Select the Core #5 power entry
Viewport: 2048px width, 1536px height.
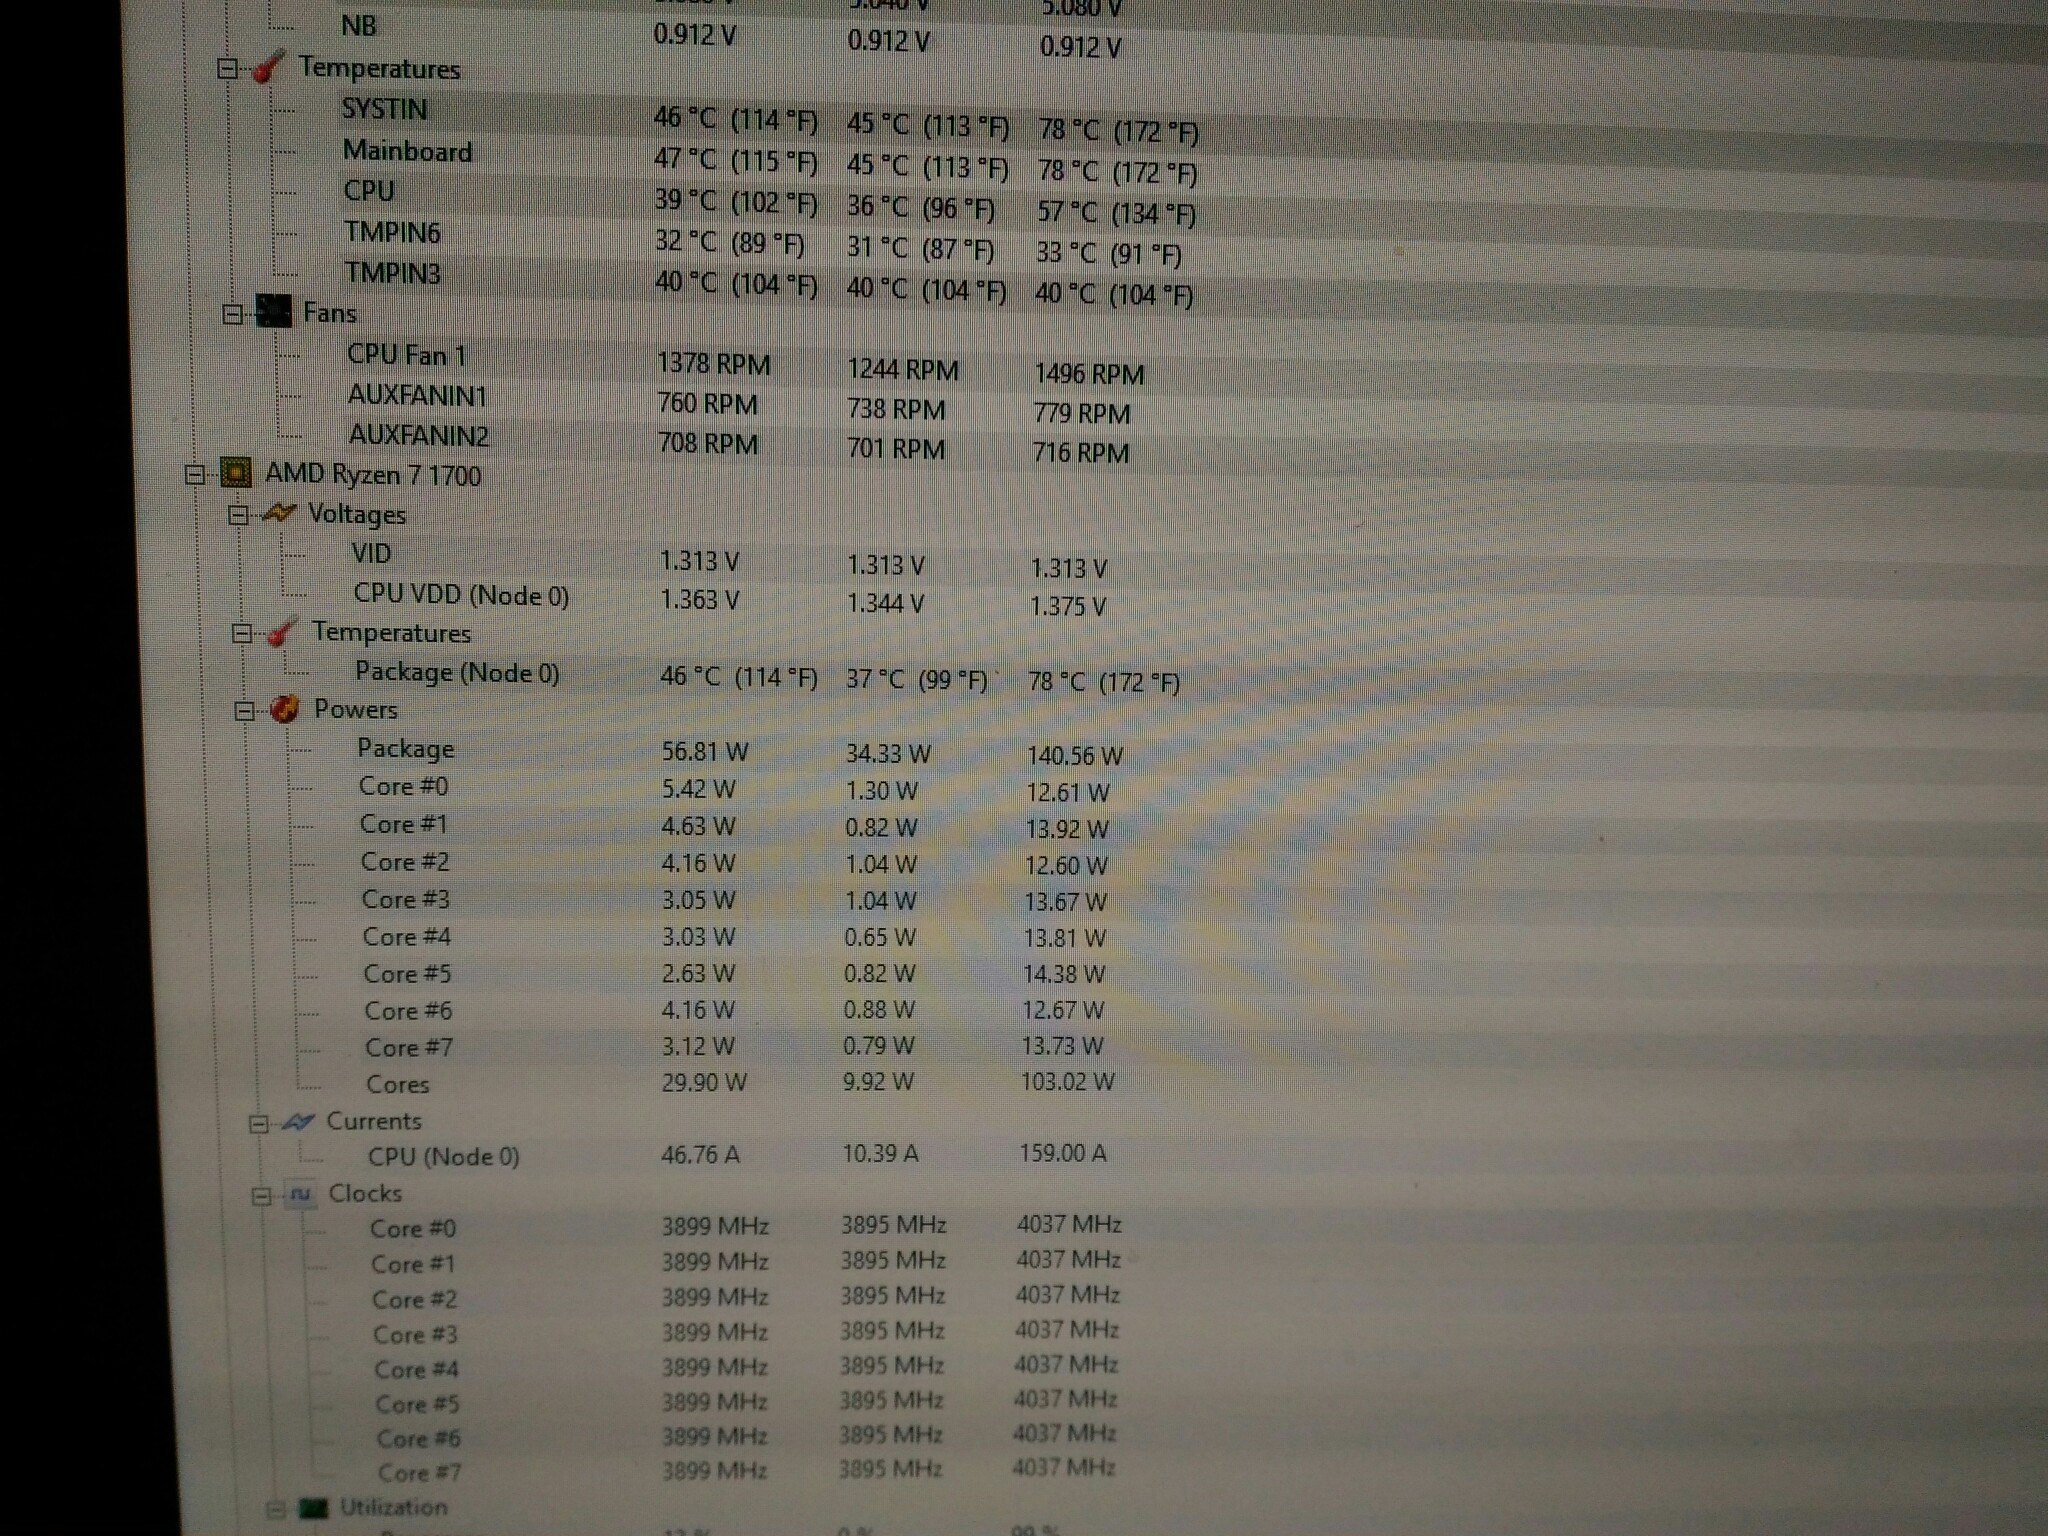click(x=406, y=973)
